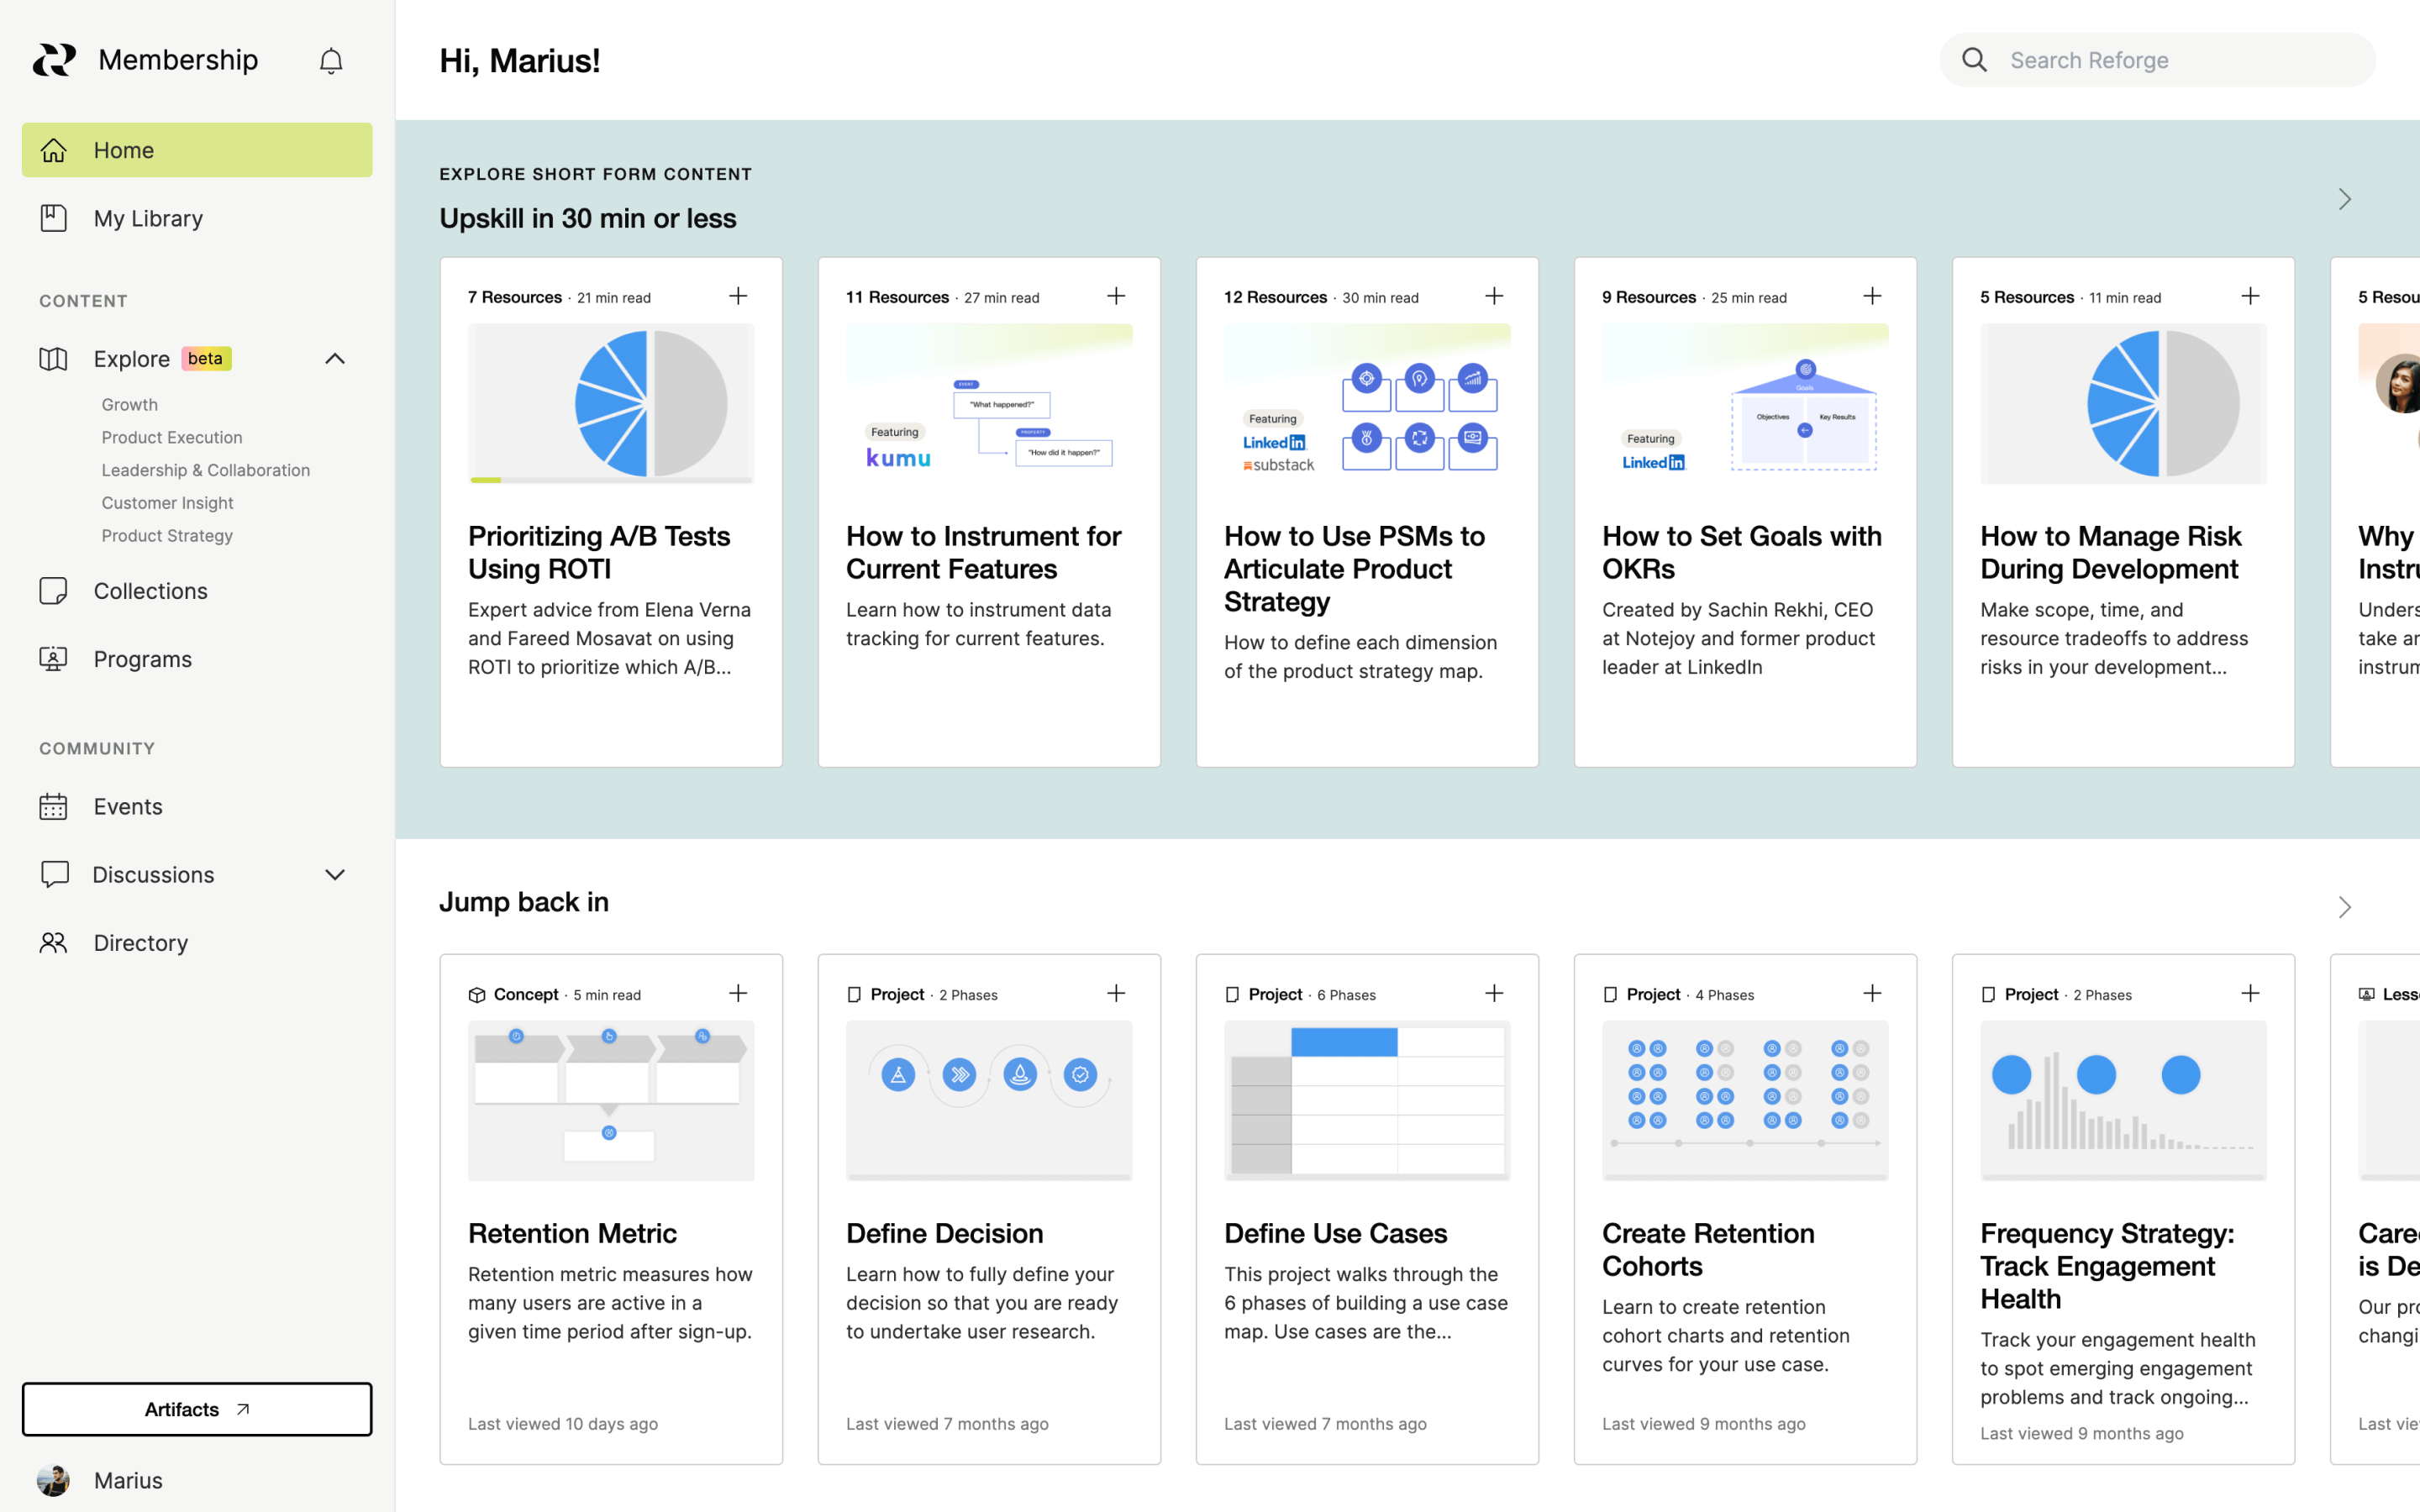Add Retention Metric concept with plus icon
The height and width of the screenshot is (1512, 2420).
pos(738,993)
